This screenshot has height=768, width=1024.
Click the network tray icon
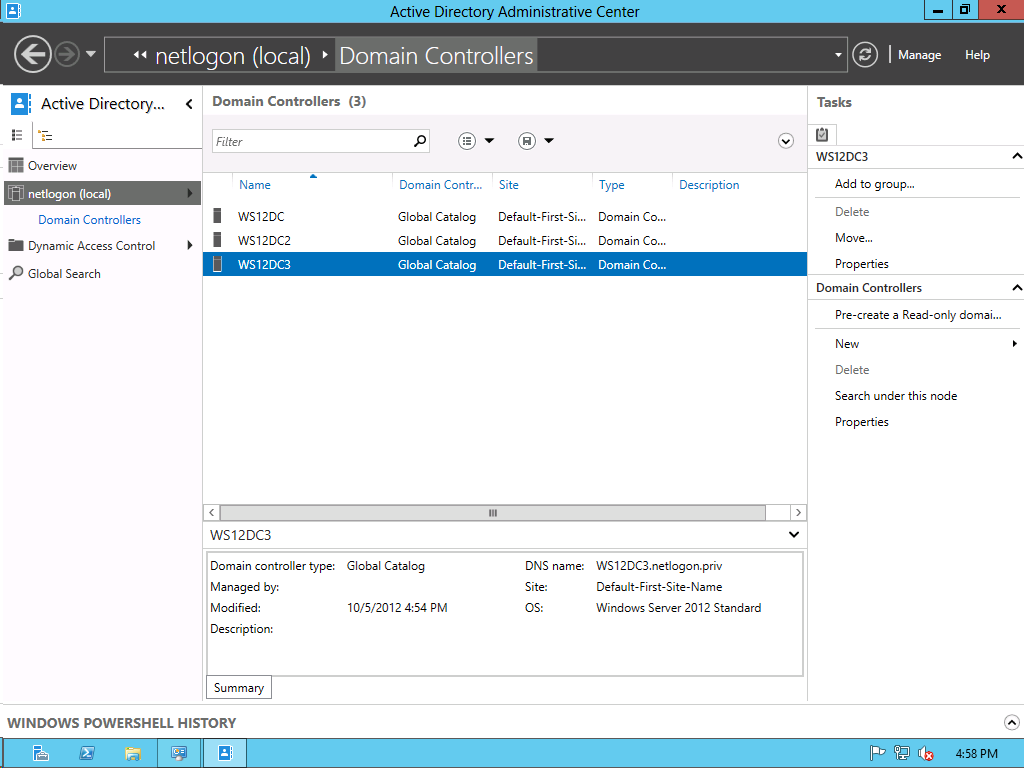[x=901, y=753]
